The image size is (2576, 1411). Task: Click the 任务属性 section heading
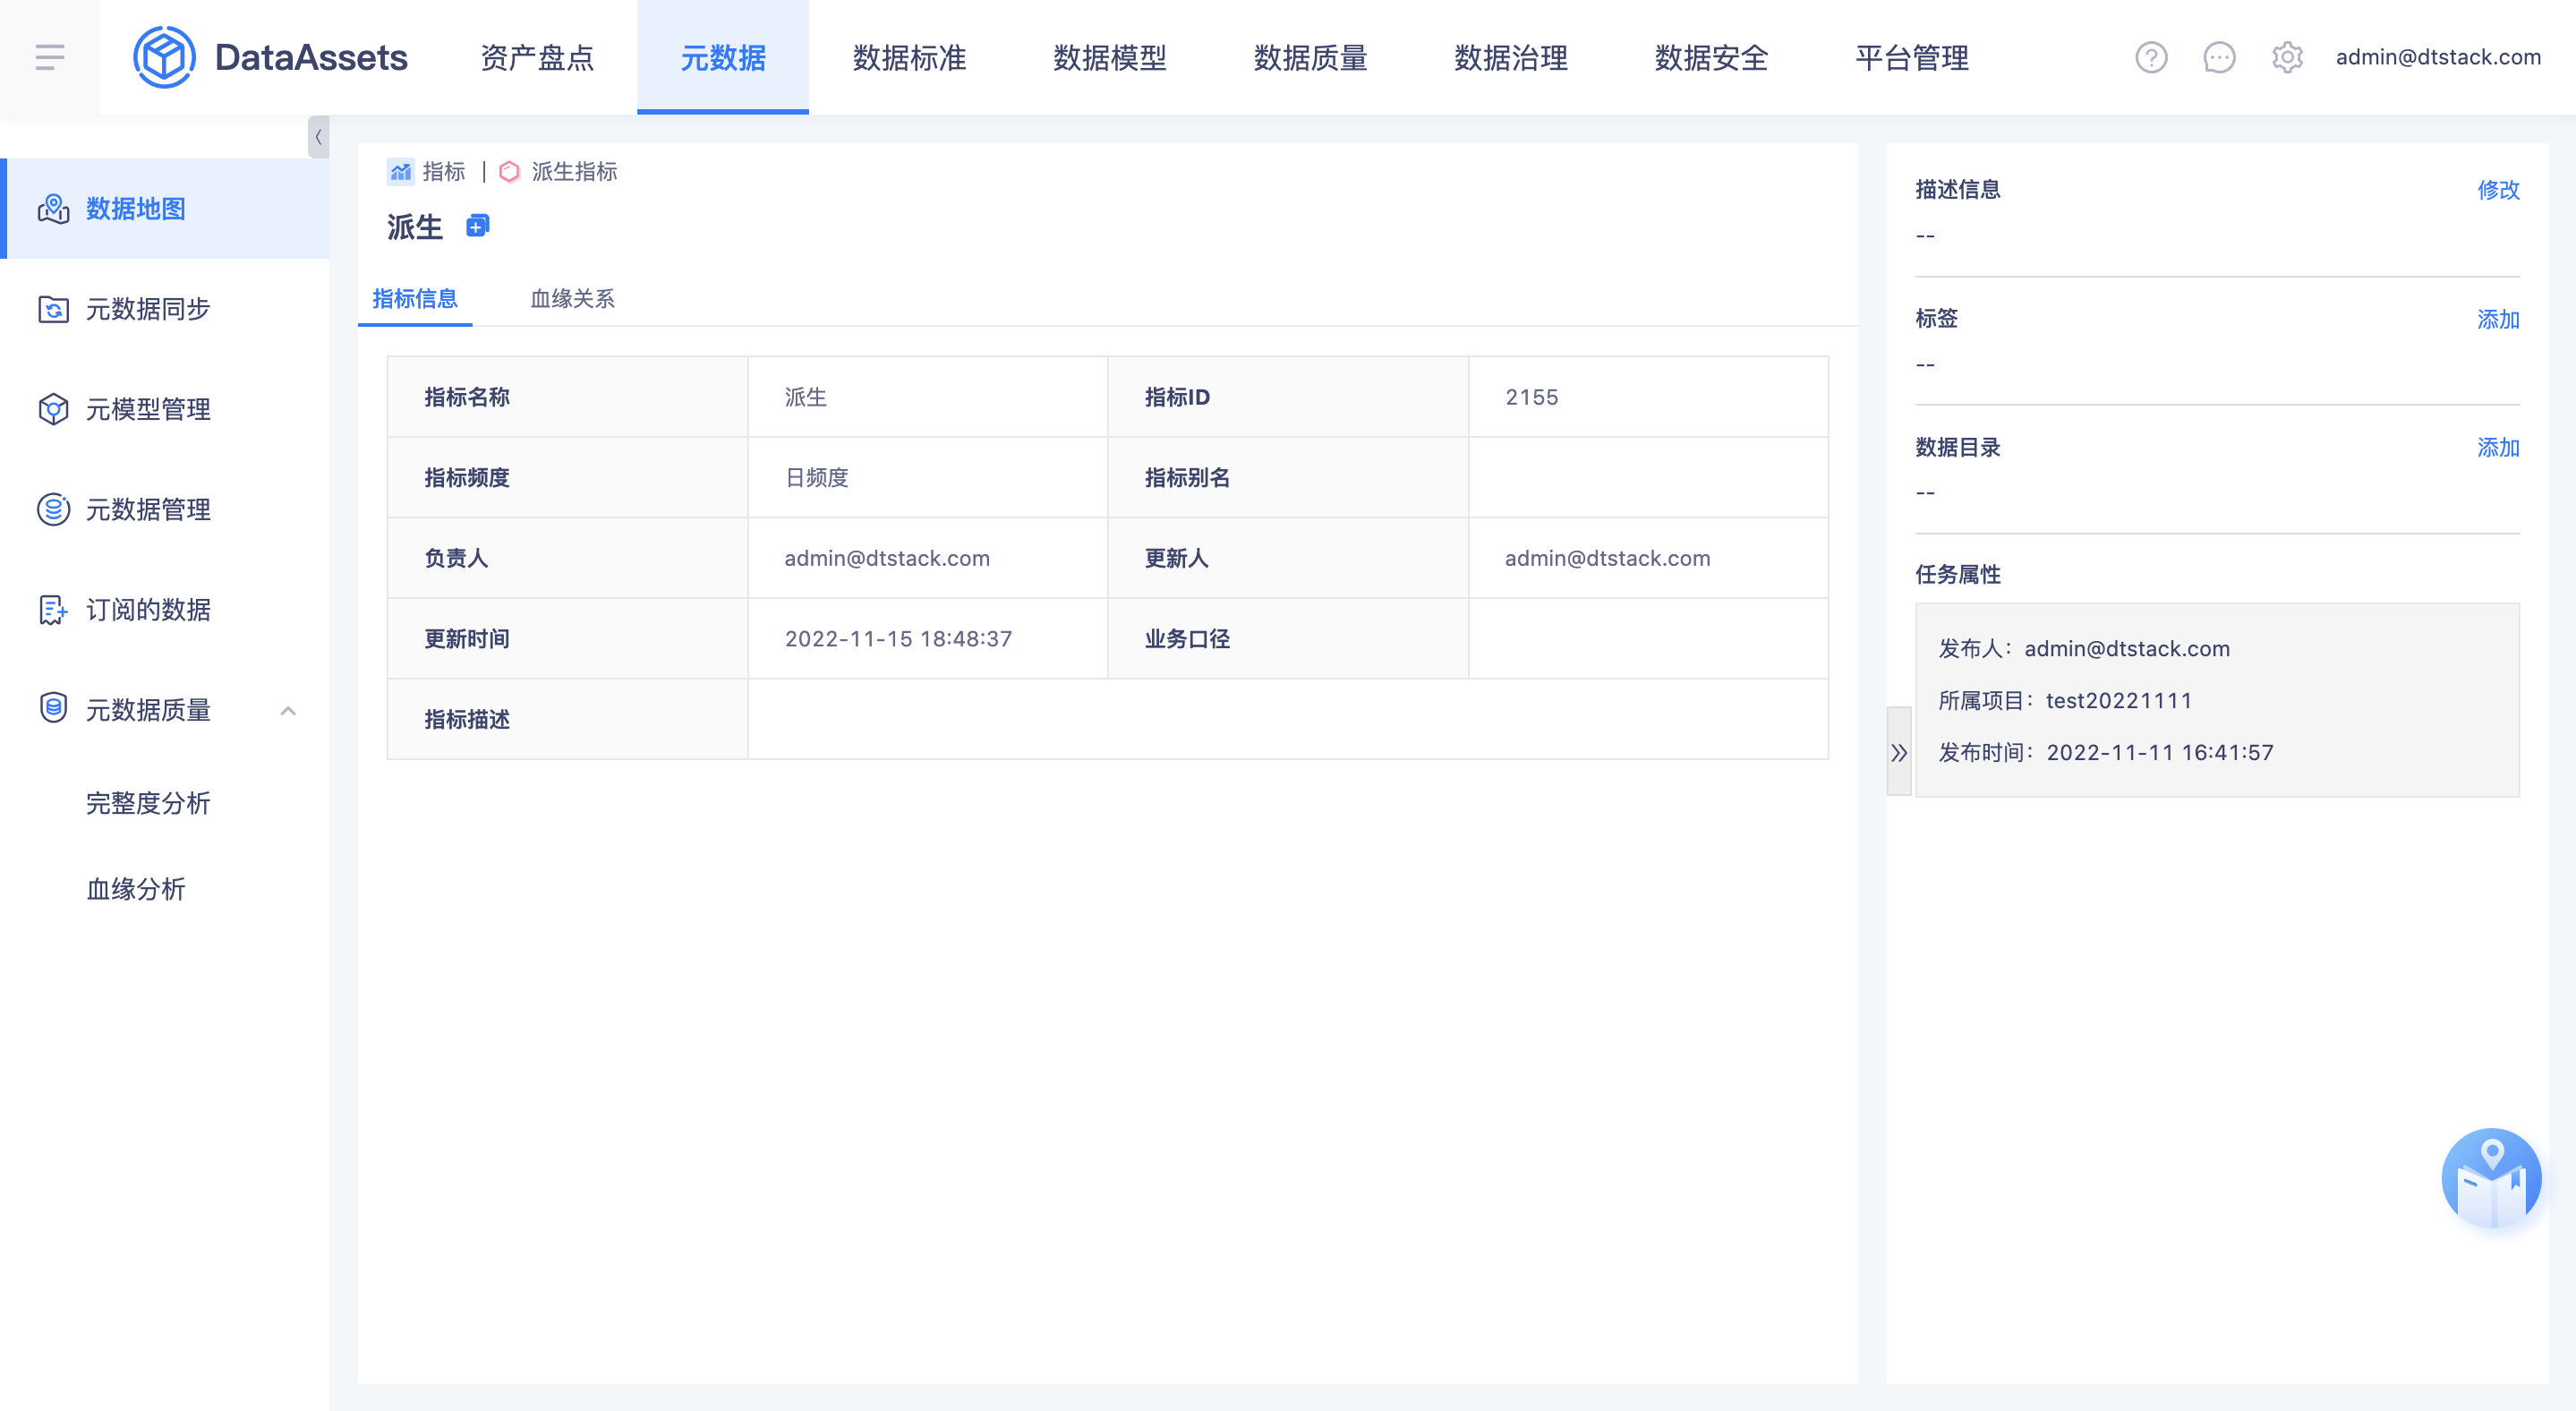tap(1957, 574)
